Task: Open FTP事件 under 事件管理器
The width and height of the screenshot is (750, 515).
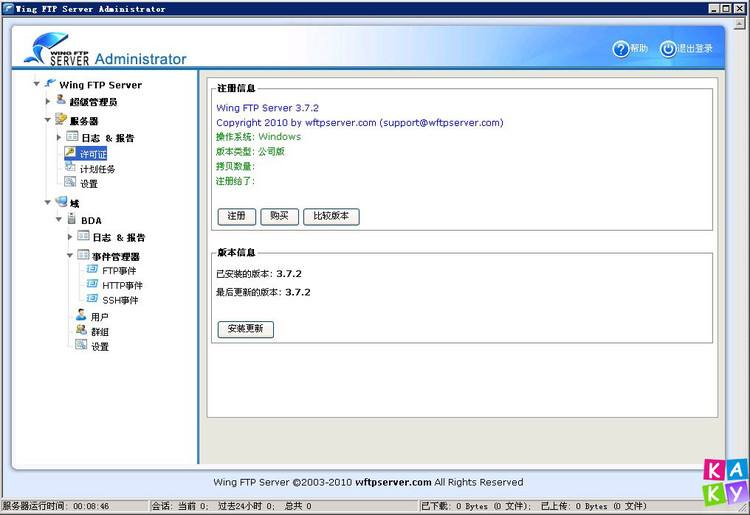Action: pyautogui.click(x=119, y=271)
